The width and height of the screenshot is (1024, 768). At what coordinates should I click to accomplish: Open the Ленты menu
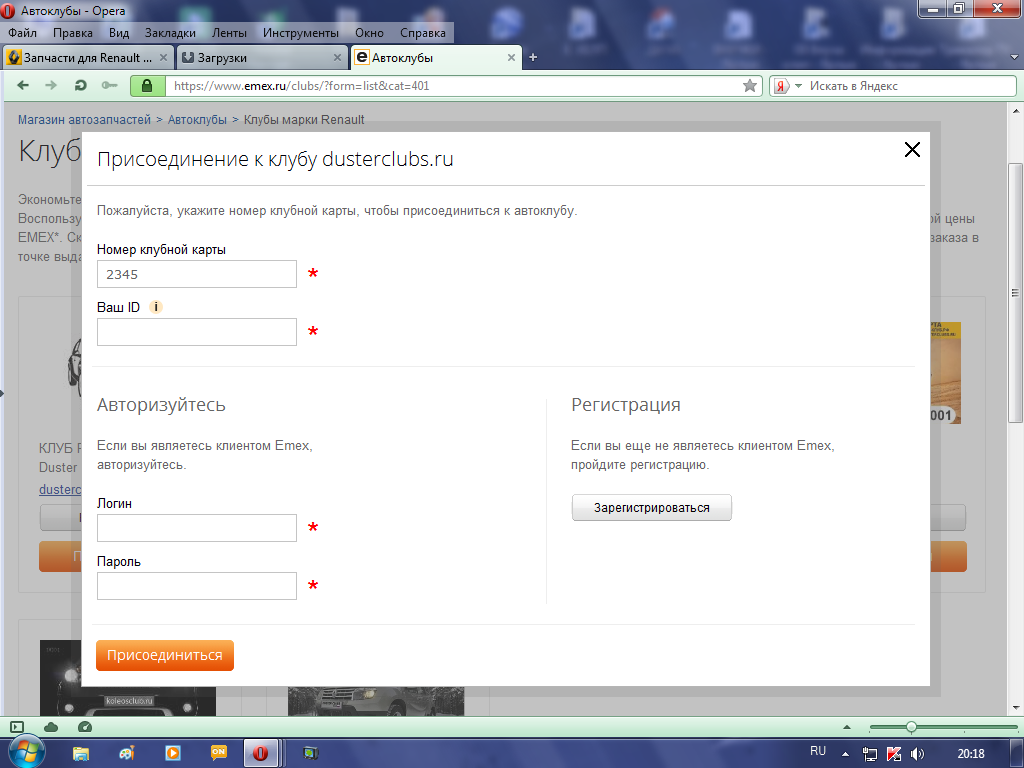(x=229, y=33)
